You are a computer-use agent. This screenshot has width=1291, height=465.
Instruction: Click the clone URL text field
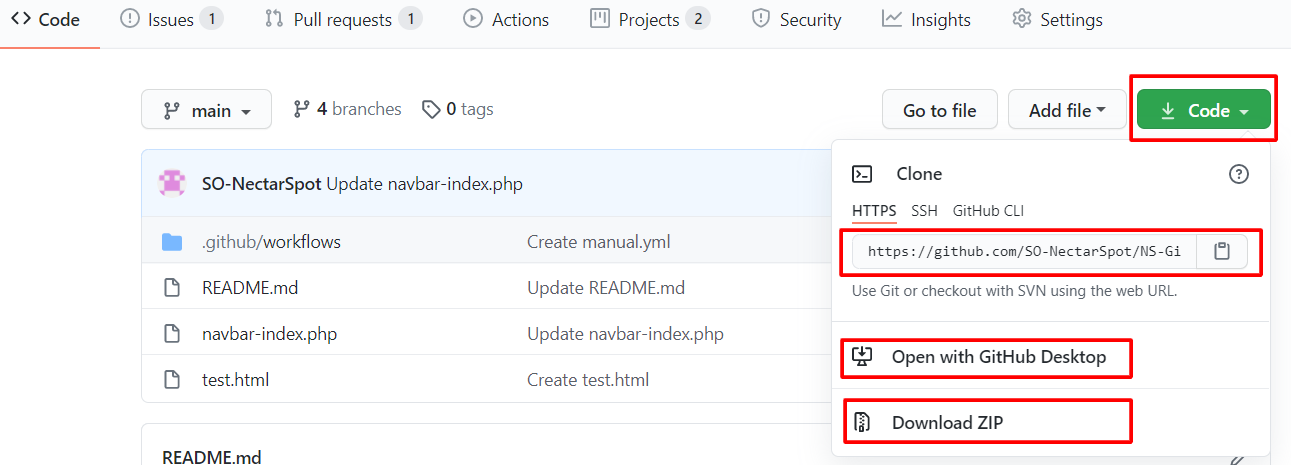point(1023,252)
